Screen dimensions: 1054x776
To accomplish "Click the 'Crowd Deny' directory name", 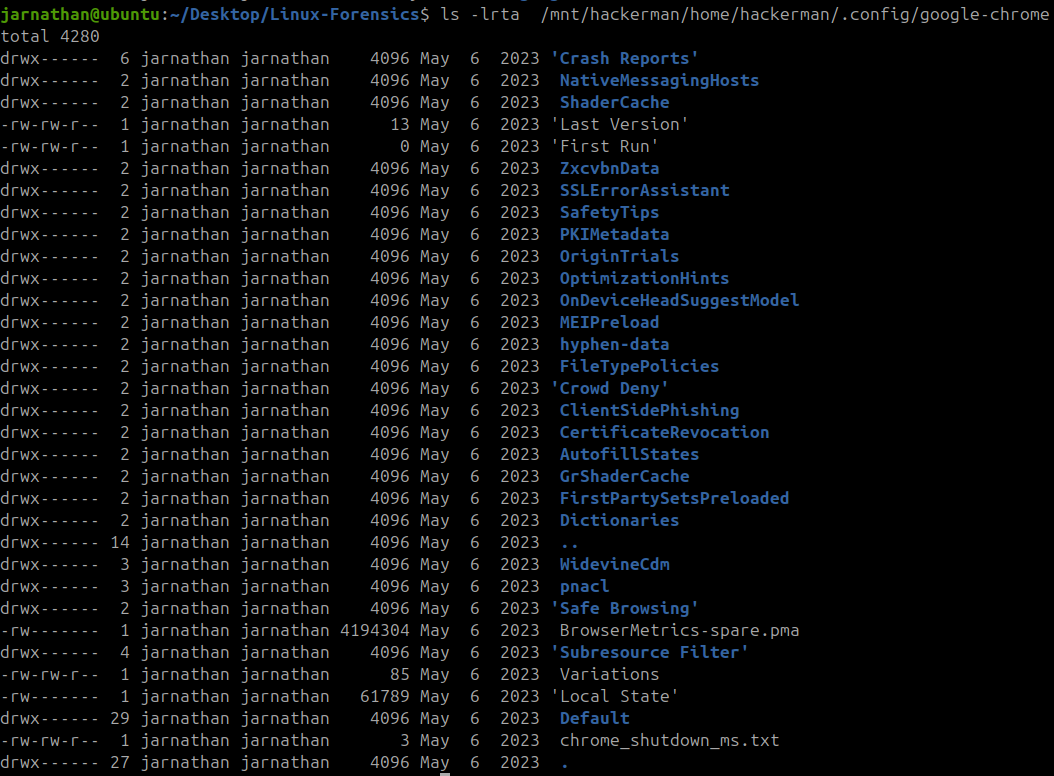I will coord(609,388).
